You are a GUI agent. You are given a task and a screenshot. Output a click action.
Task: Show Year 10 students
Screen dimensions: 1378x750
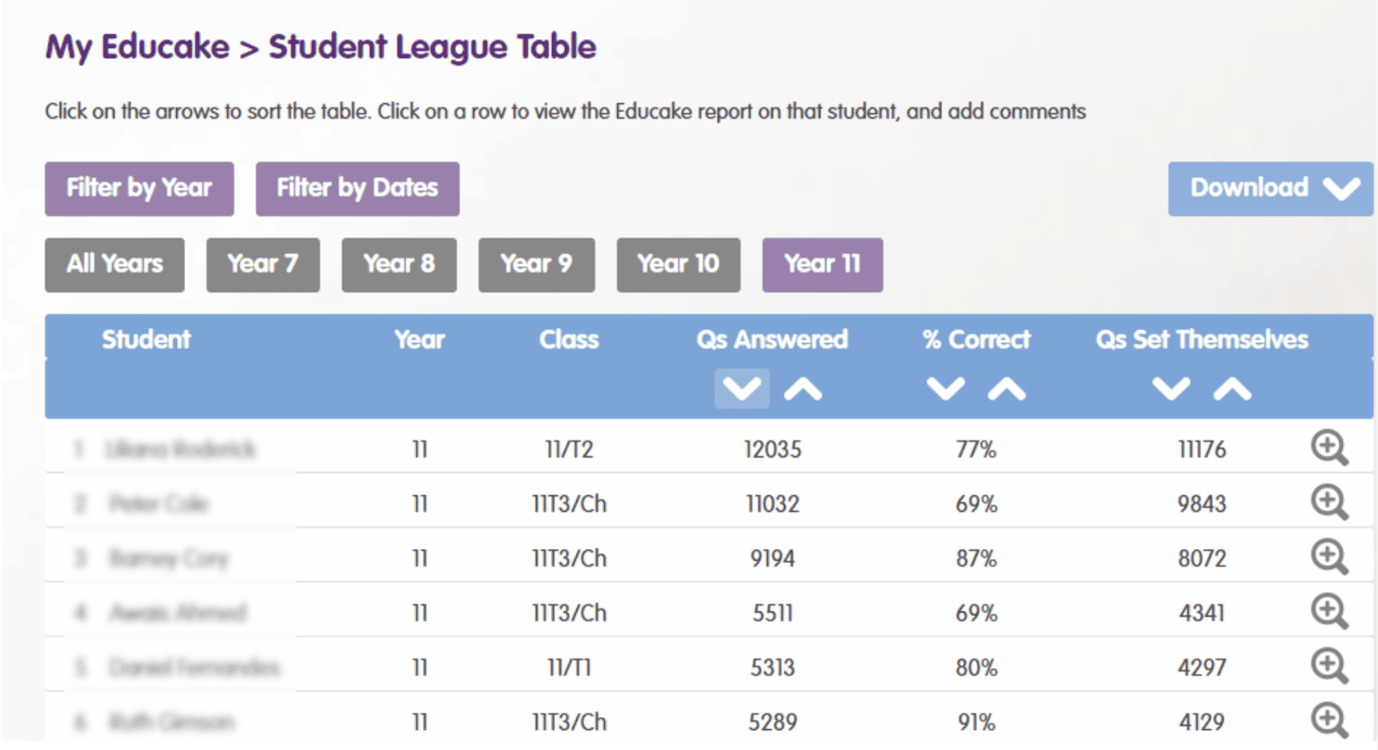tap(678, 265)
